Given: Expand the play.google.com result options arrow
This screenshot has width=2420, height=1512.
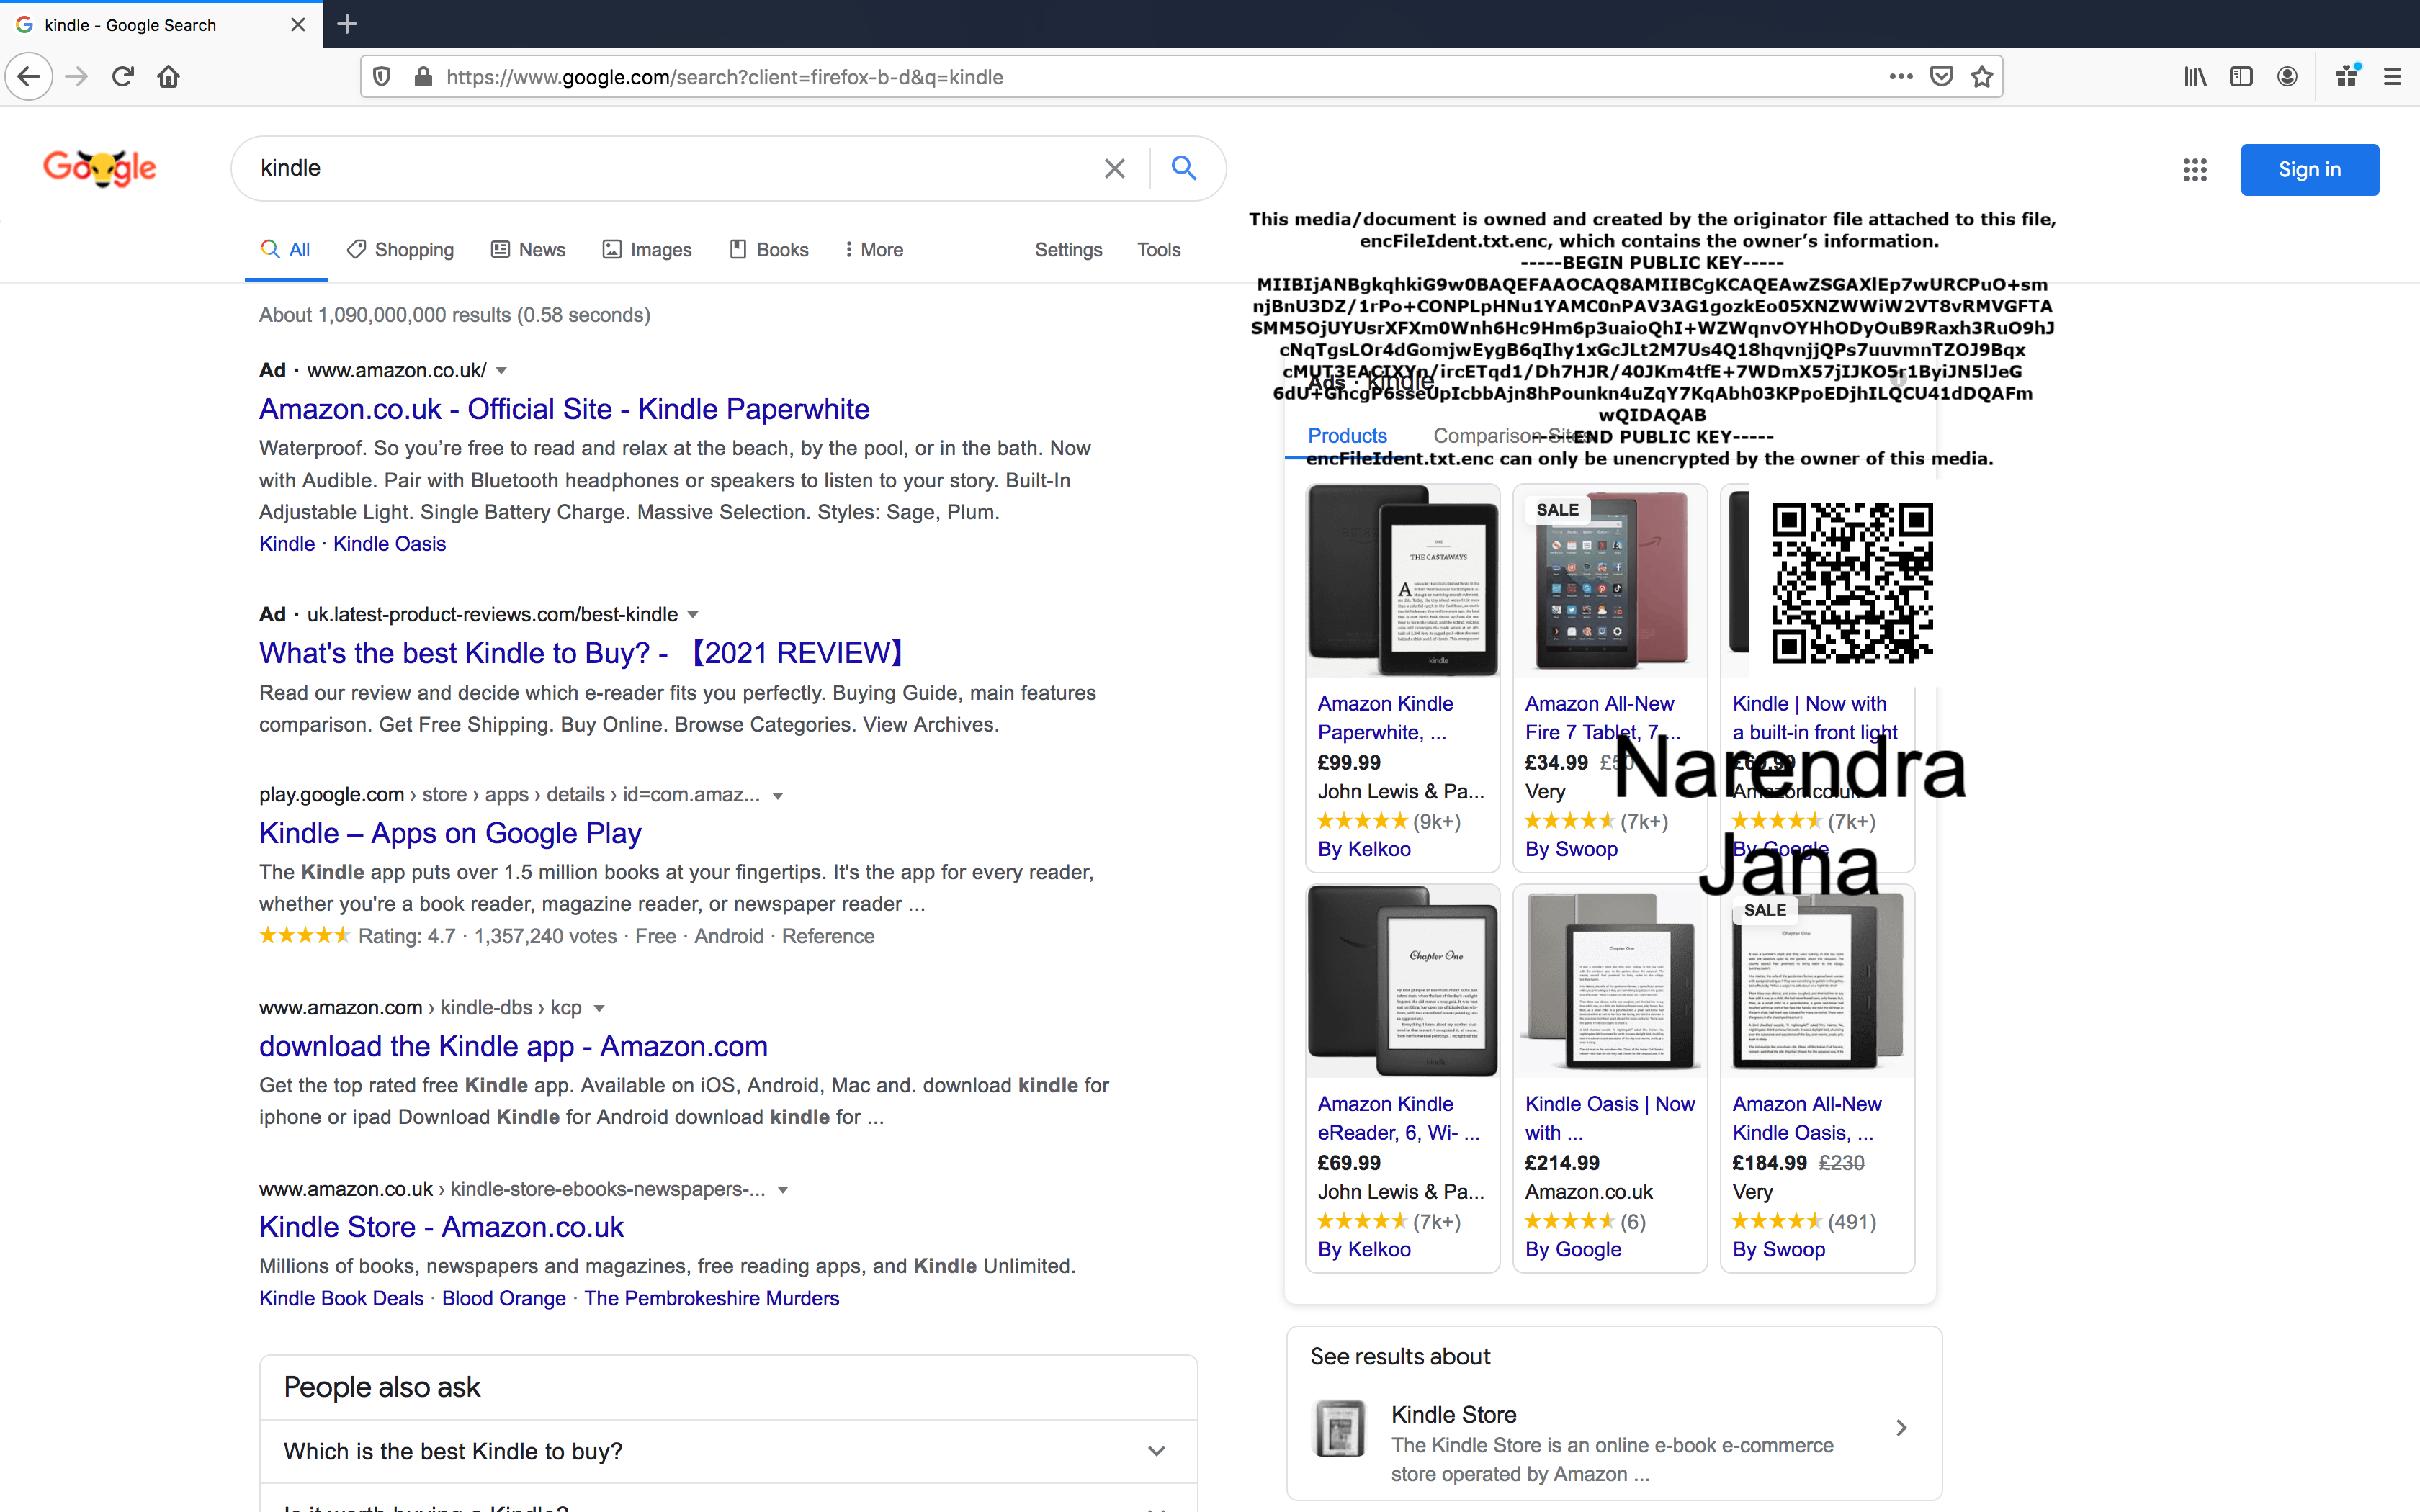Looking at the screenshot, I should 778,796.
